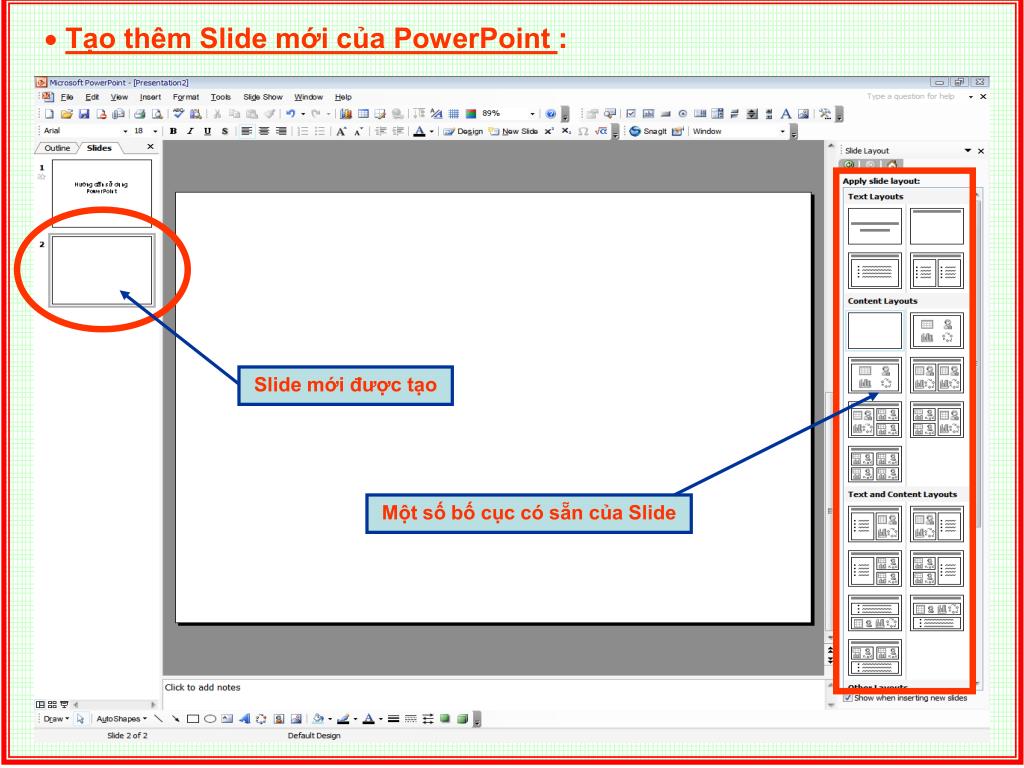Insert WordArt from drawing toolbar
This screenshot has height=768, width=1024.
coord(244,719)
